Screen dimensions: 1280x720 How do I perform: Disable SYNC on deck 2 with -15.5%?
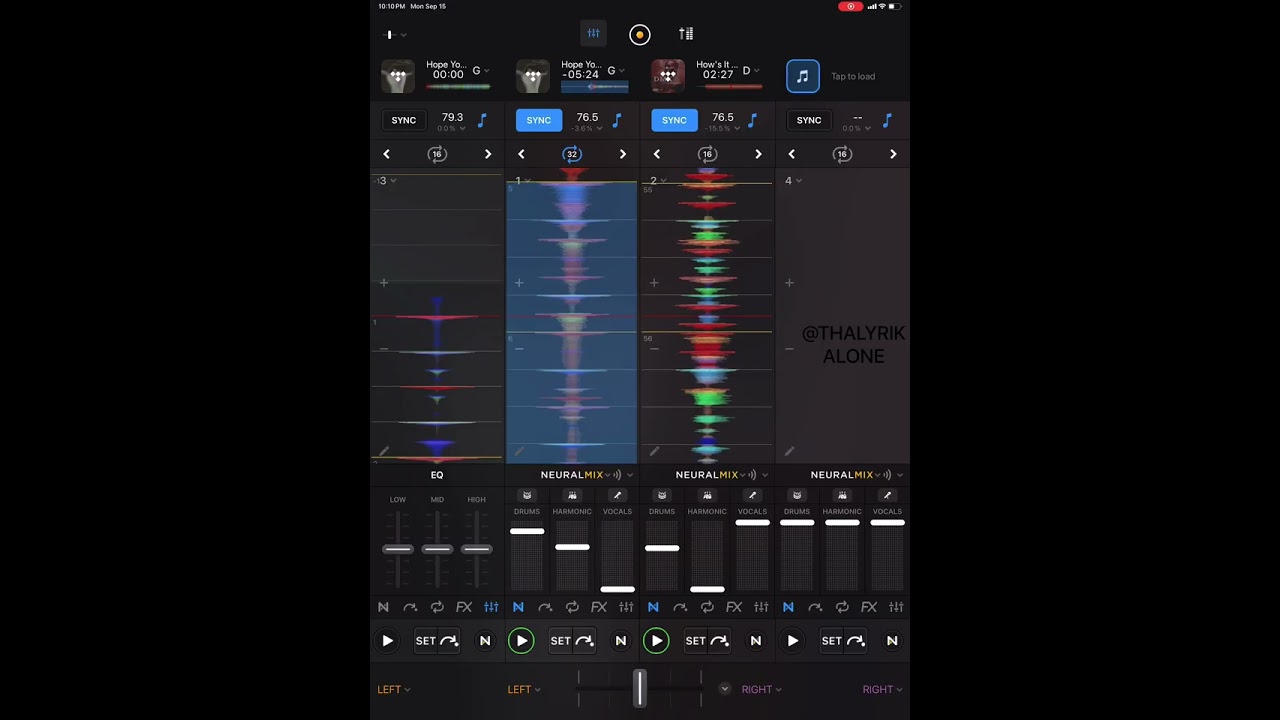674,120
